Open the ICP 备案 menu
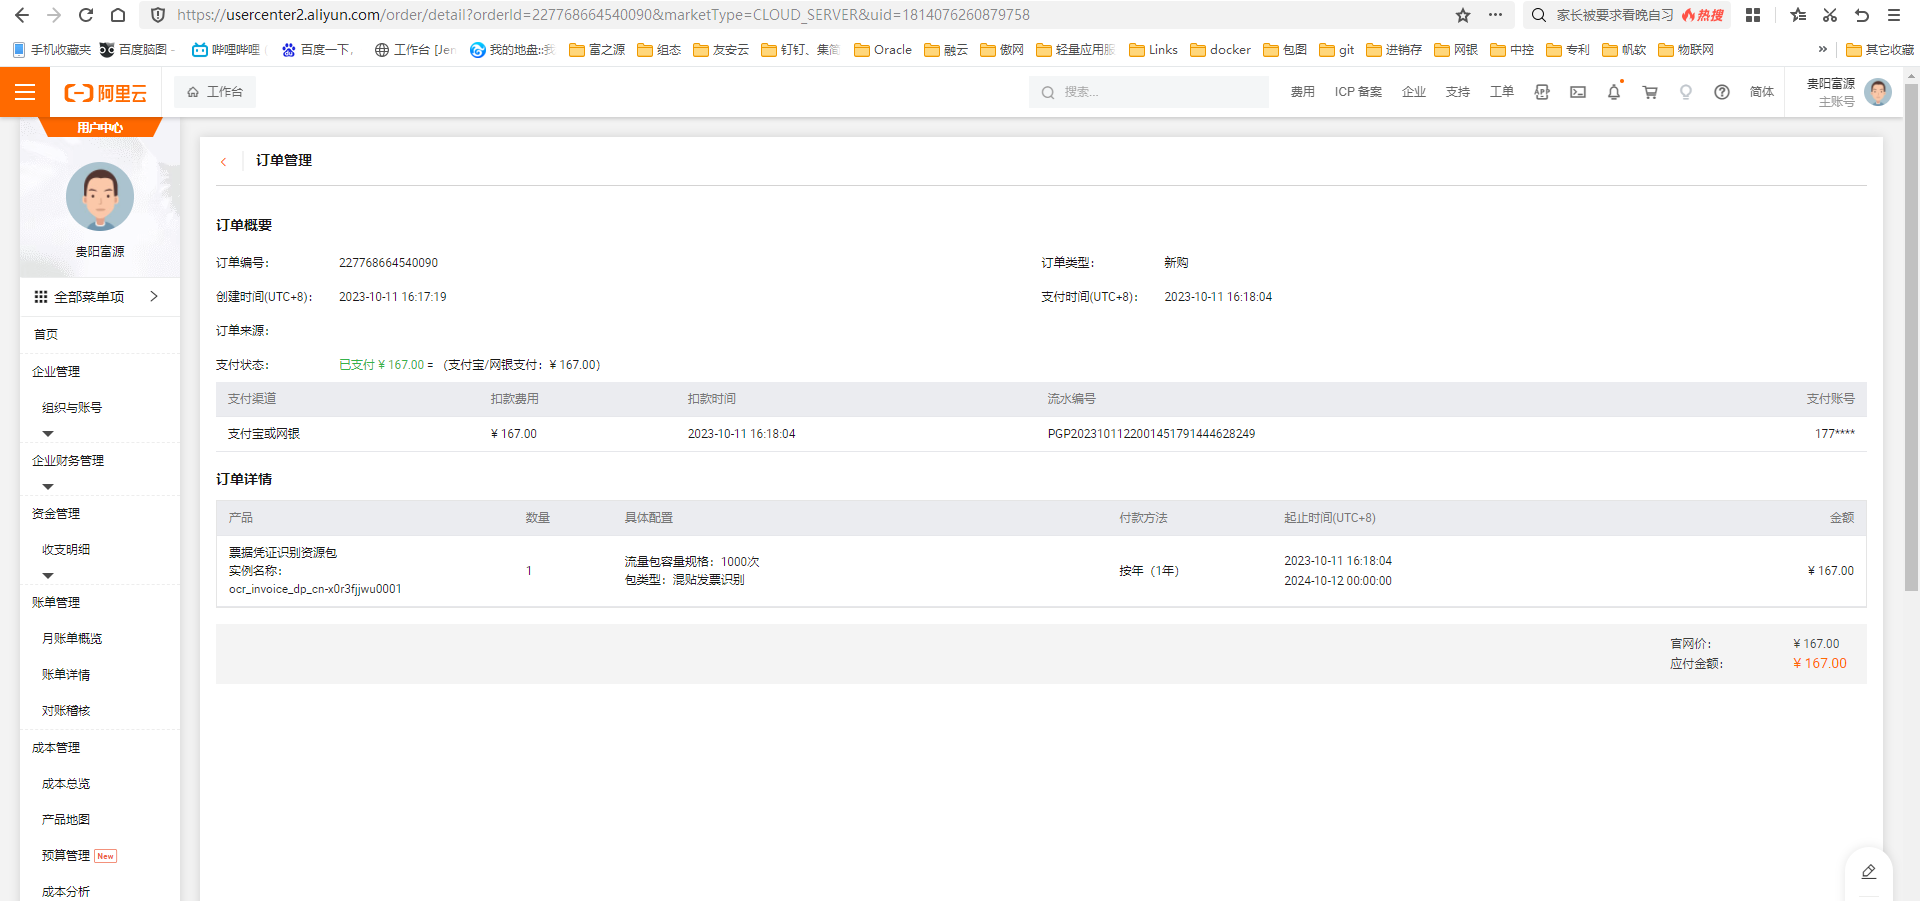Image resolution: width=1920 pixels, height=901 pixels. coord(1358,92)
